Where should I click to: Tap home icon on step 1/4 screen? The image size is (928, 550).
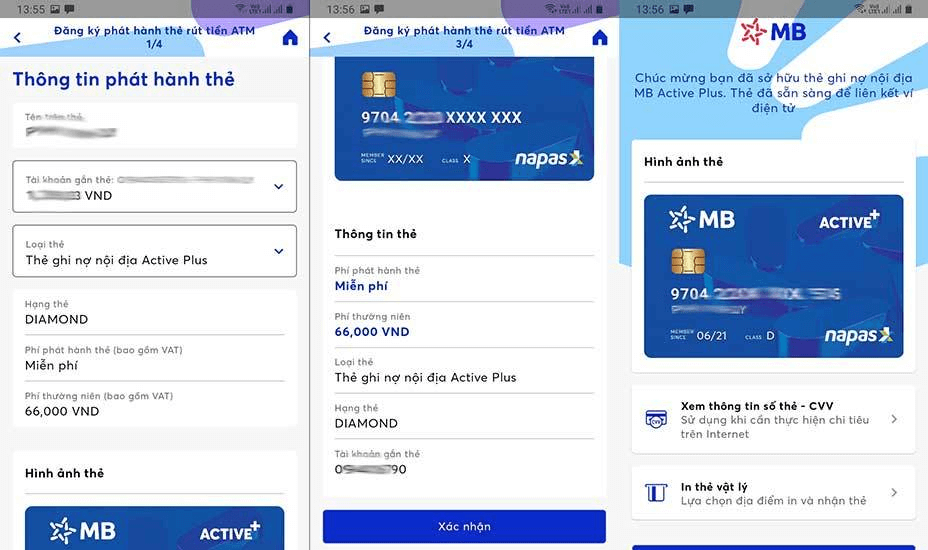click(290, 38)
